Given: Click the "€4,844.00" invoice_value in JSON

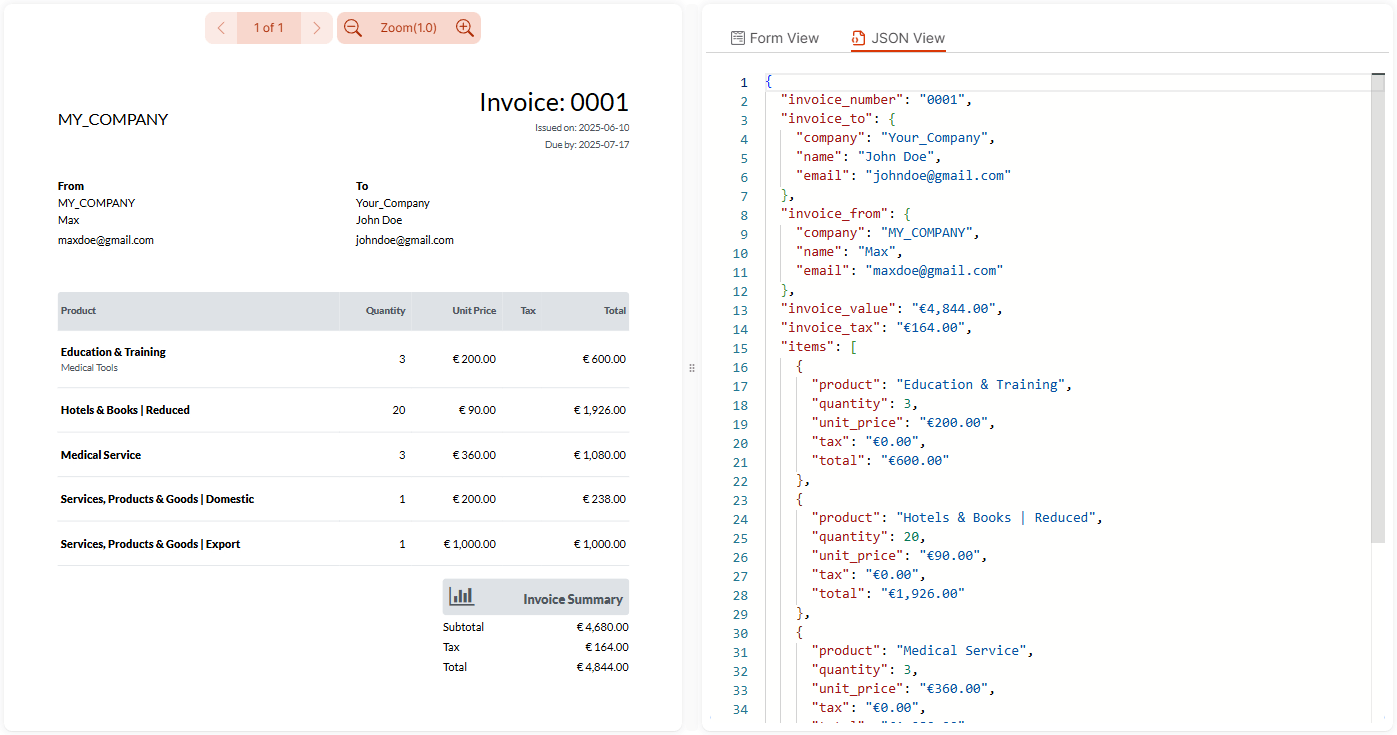Looking at the screenshot, I should (x=954, y=309).
